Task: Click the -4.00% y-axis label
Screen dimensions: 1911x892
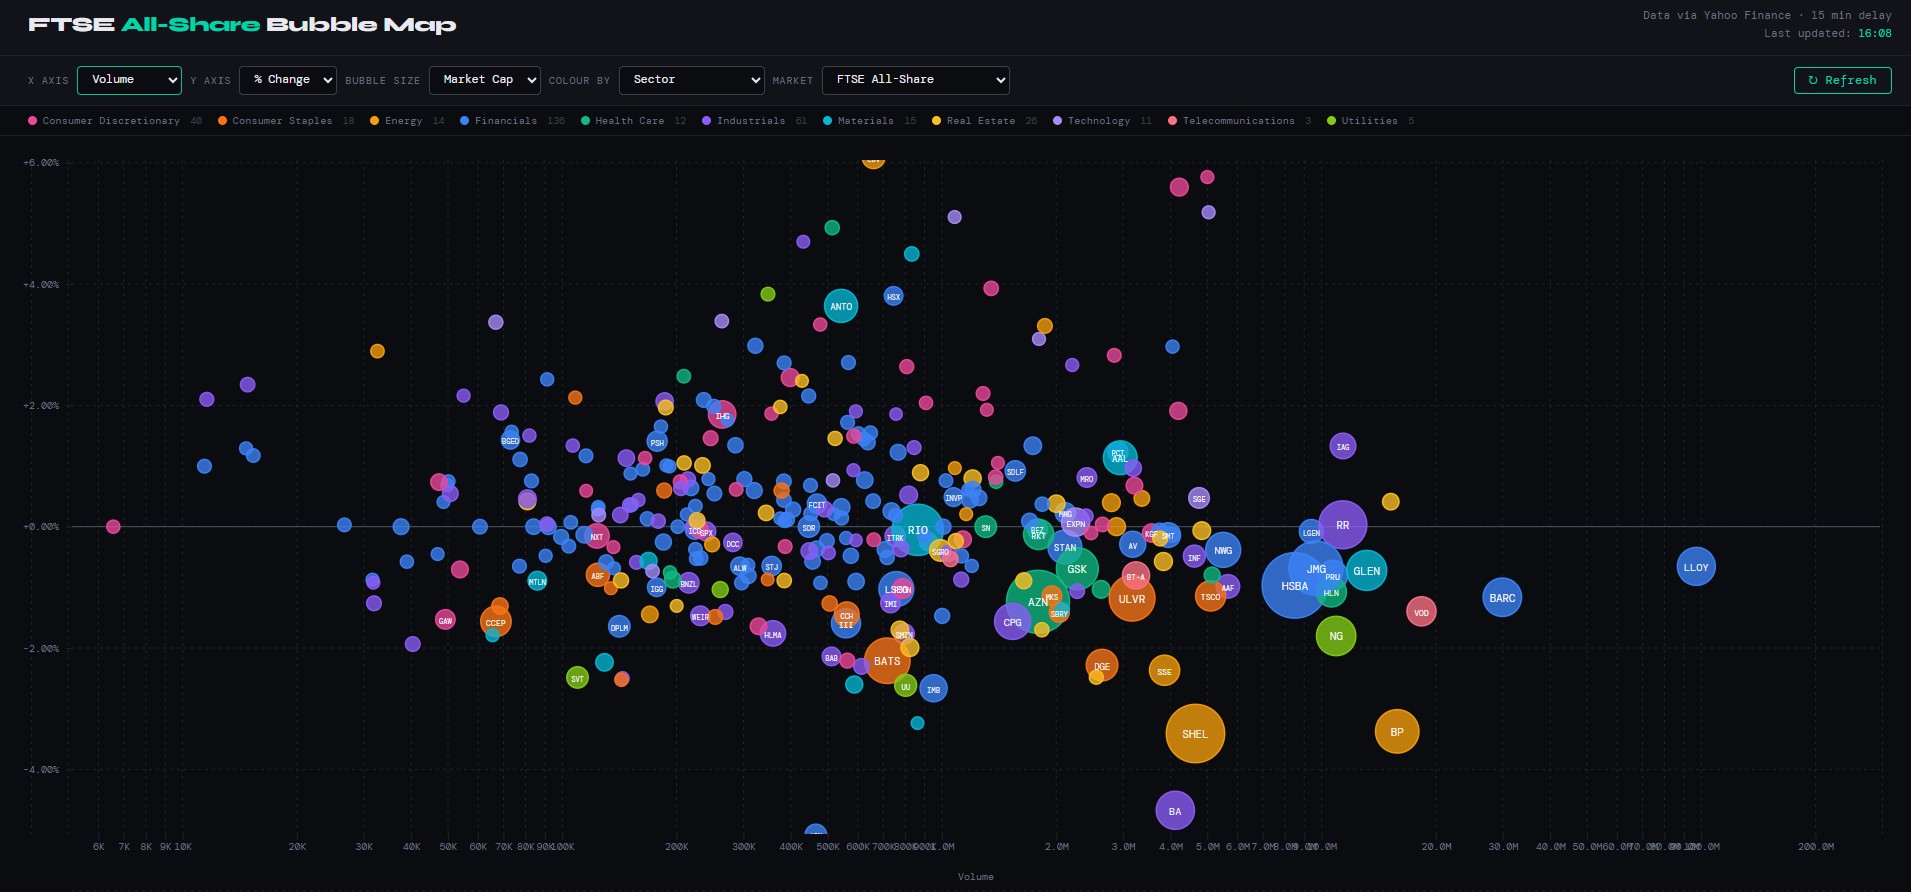Action: click(x=41, y=769)
